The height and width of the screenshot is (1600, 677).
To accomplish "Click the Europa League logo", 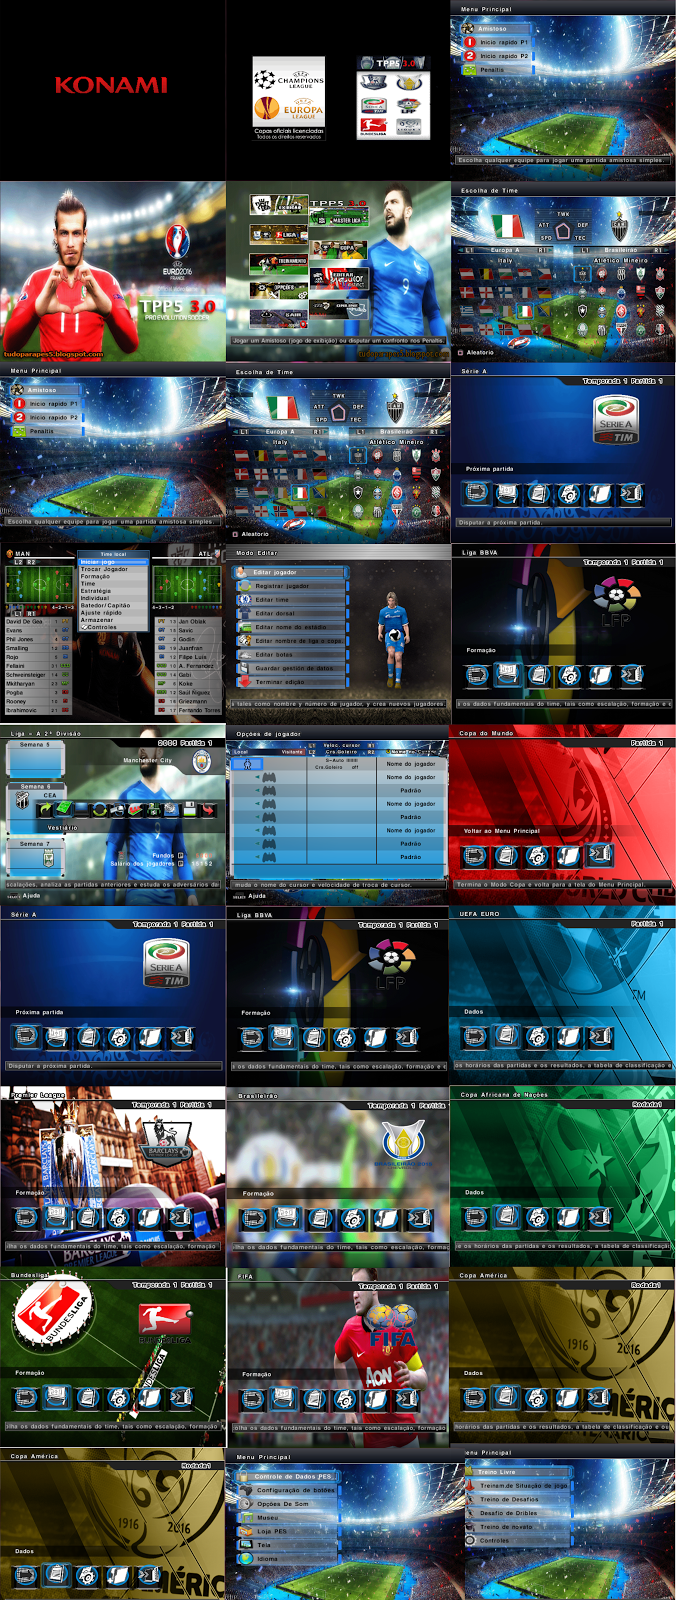I will (289, 109).
